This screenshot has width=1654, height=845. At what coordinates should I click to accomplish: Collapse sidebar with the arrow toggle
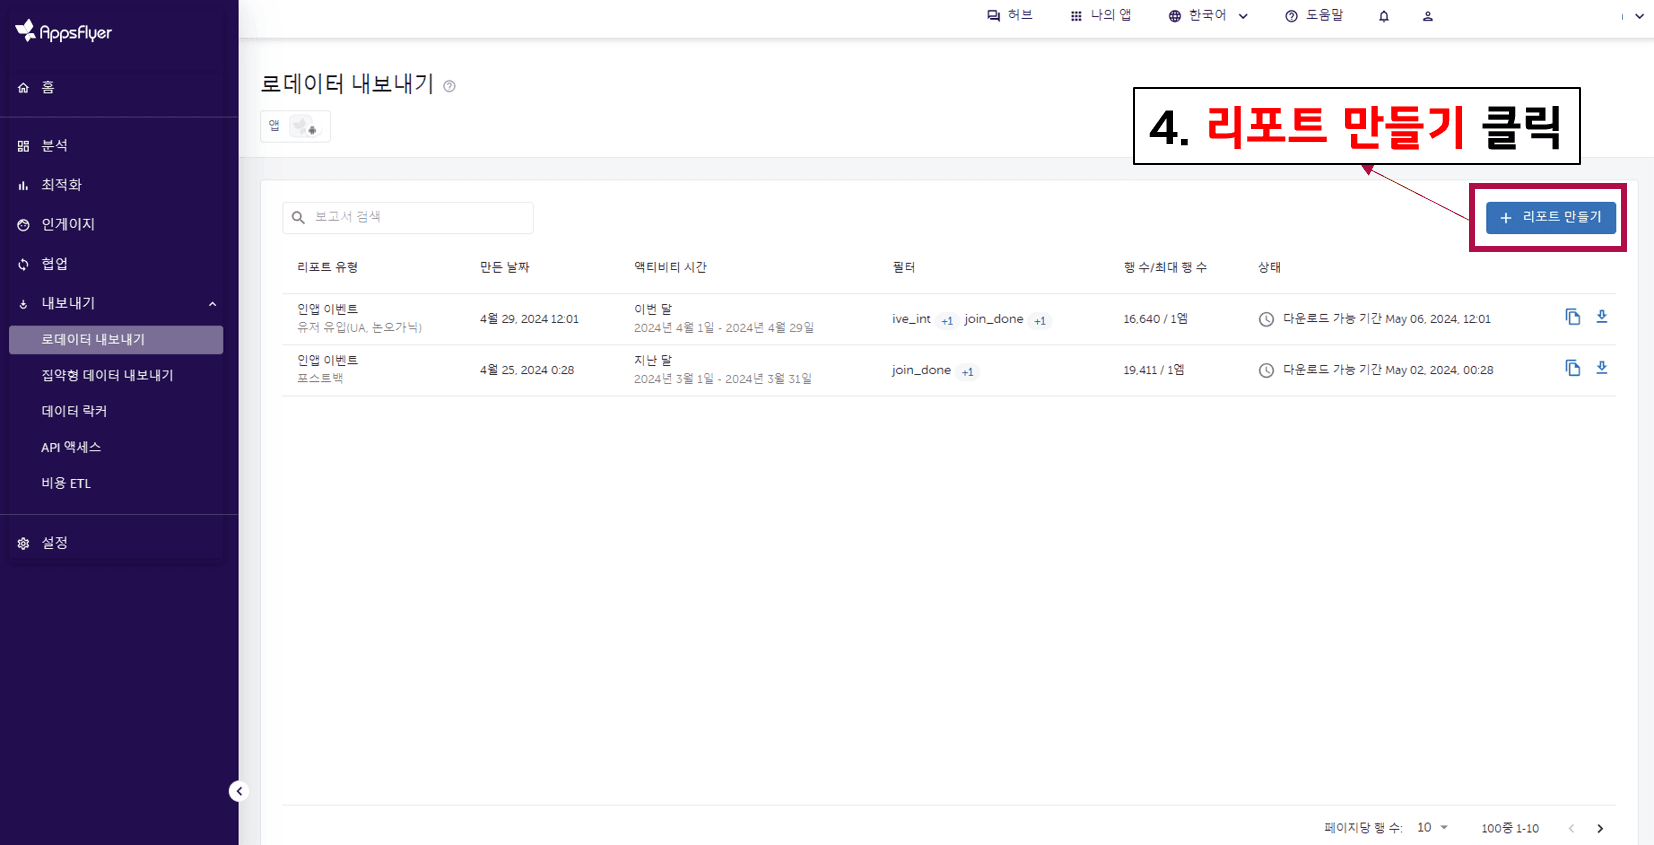click(238, 791)
